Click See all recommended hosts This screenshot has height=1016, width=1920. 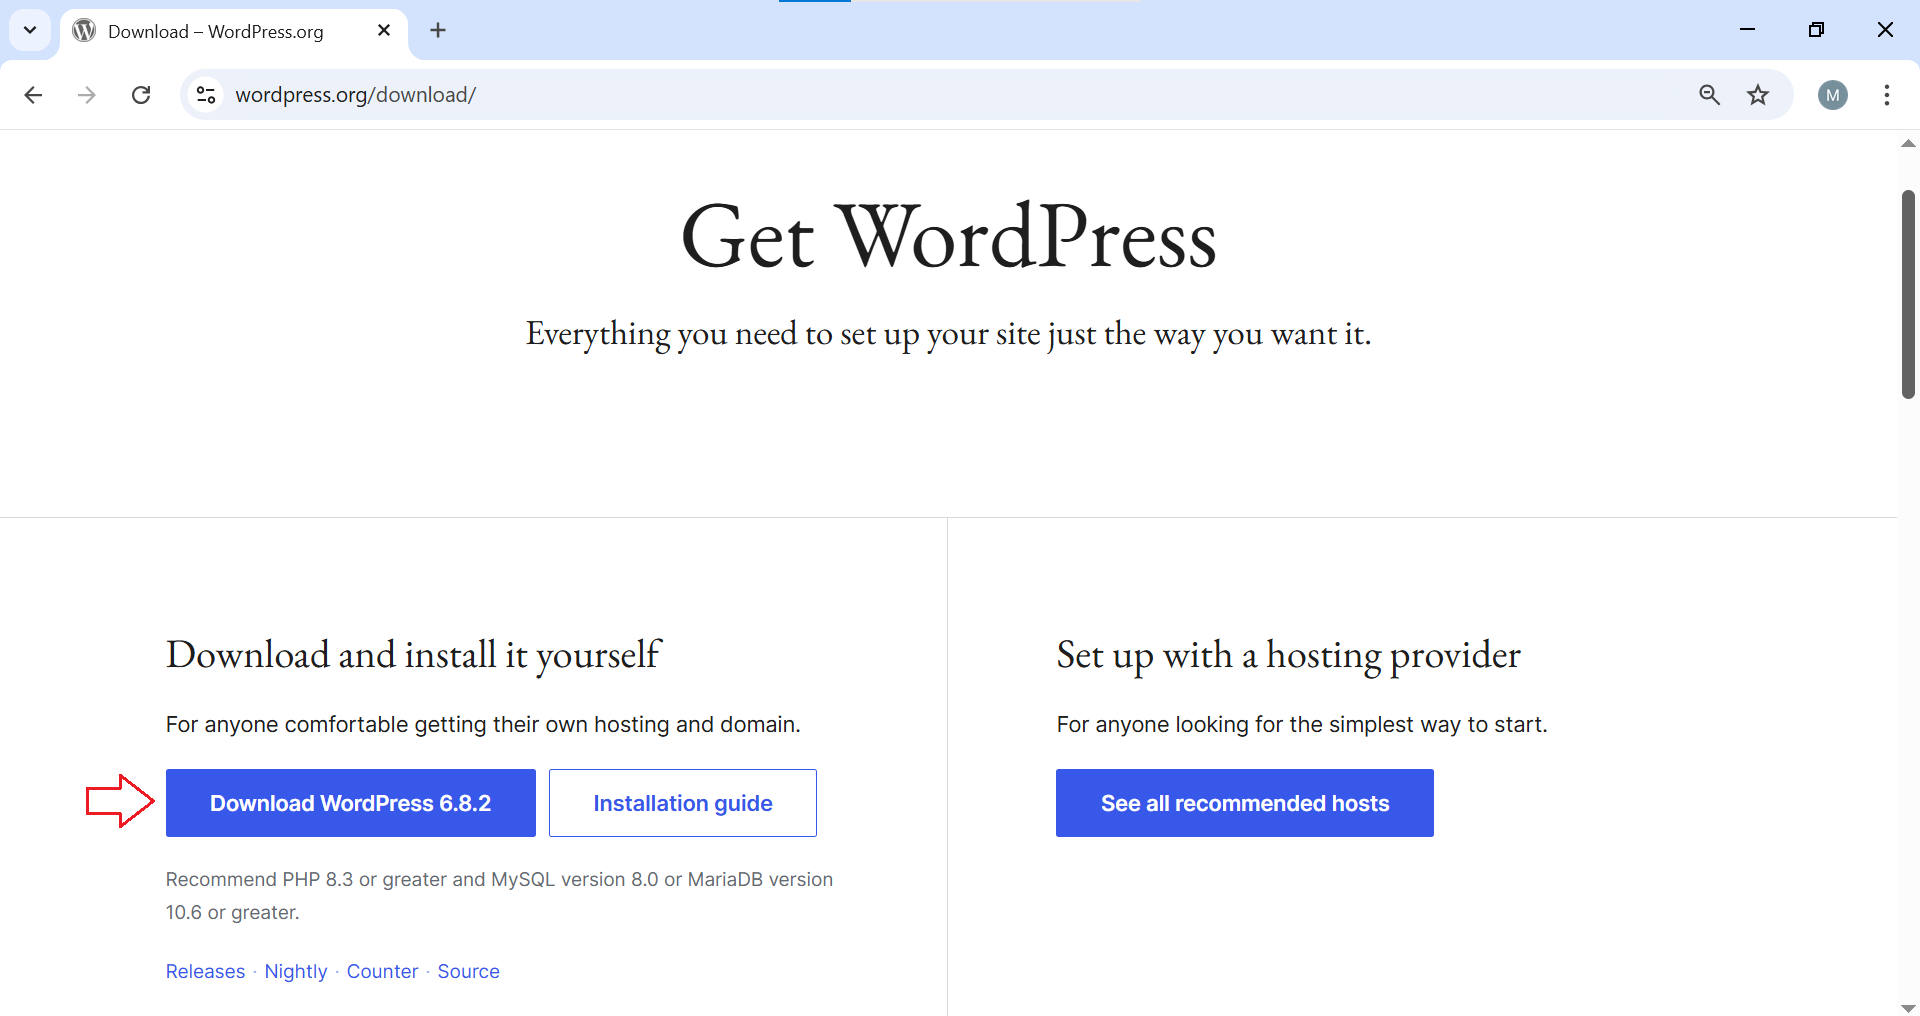pos(1244,803)
